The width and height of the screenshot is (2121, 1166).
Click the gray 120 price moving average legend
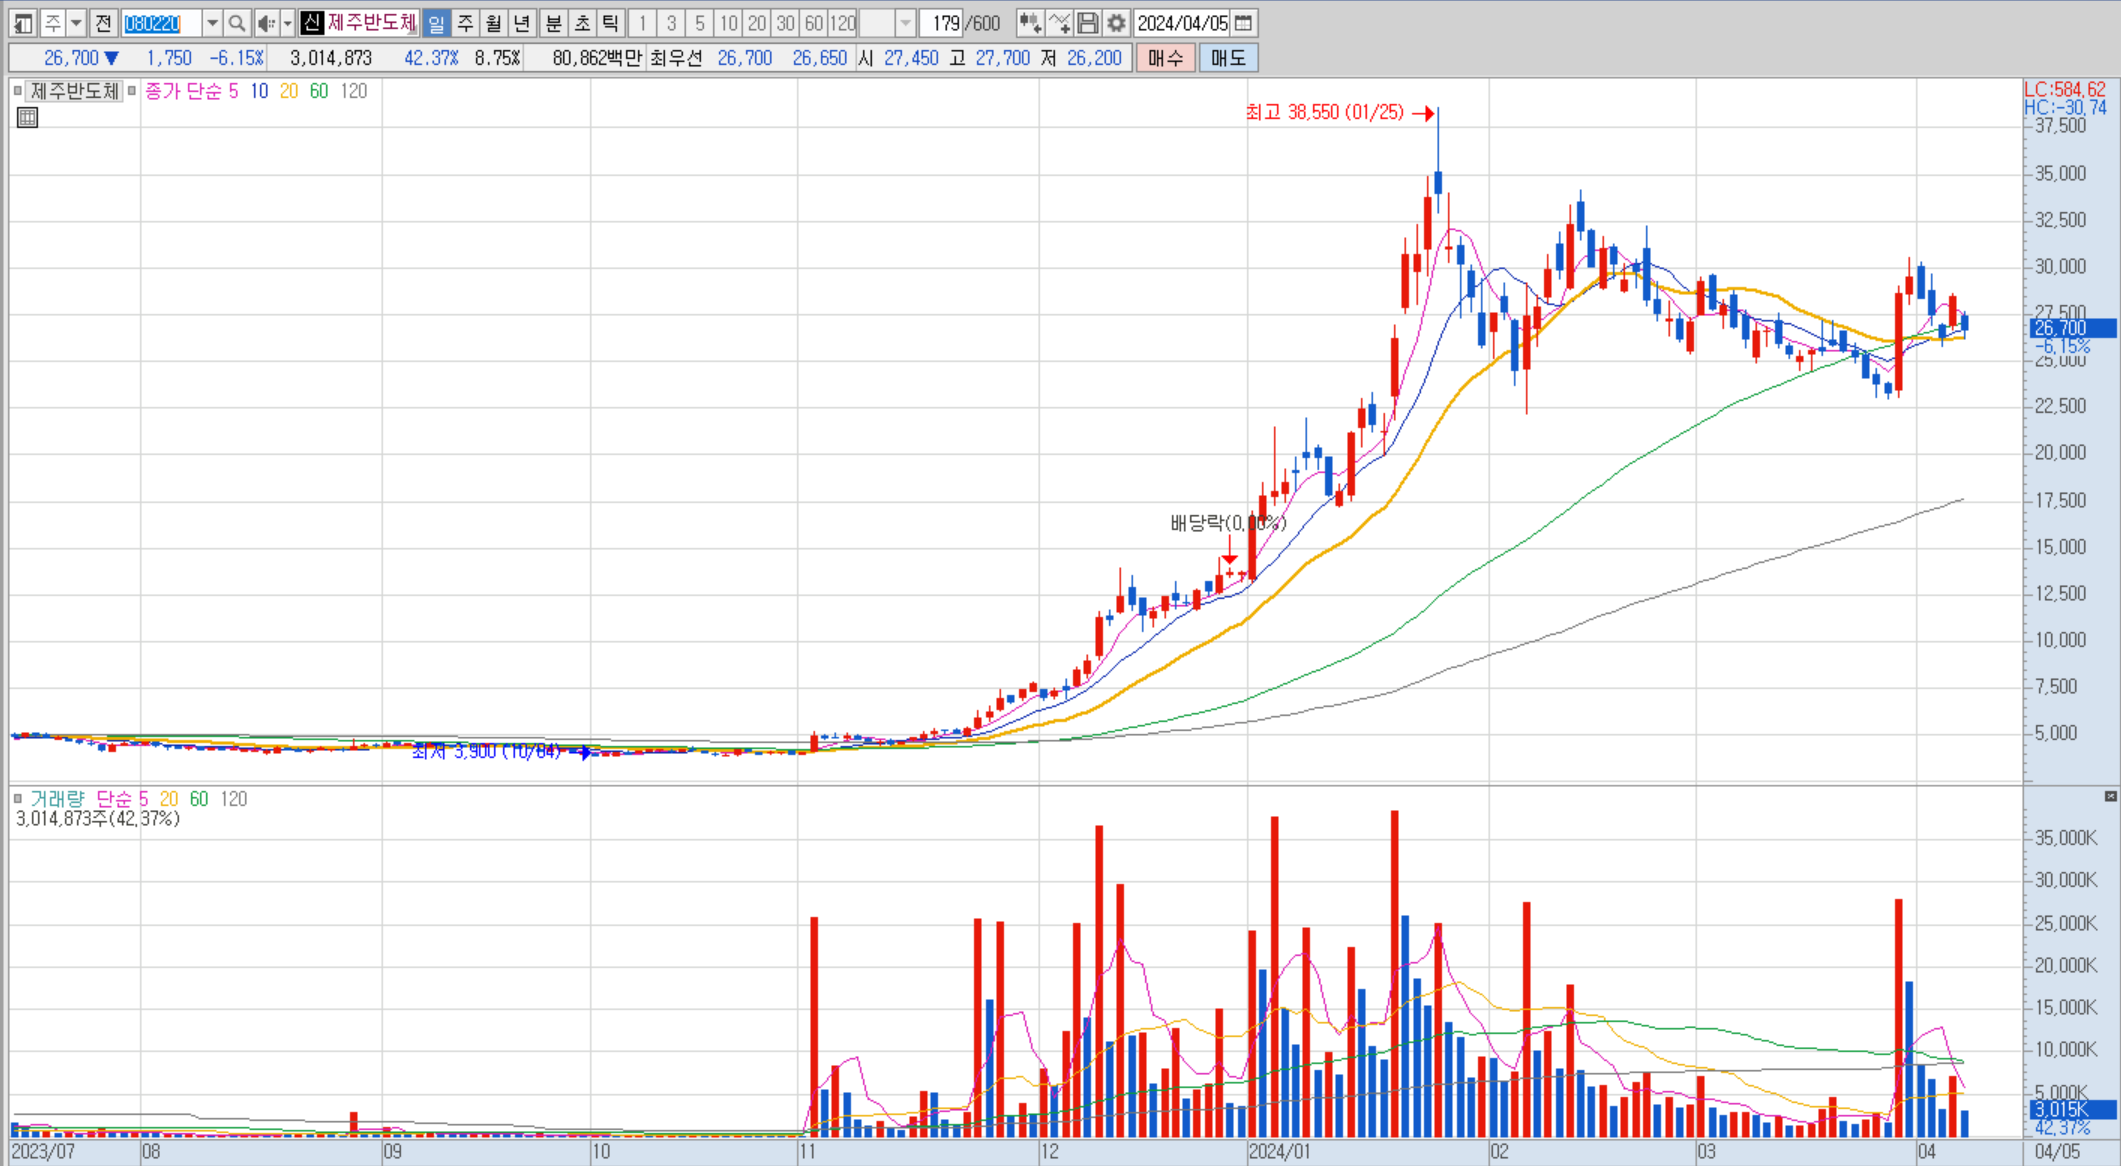(354, 91)
